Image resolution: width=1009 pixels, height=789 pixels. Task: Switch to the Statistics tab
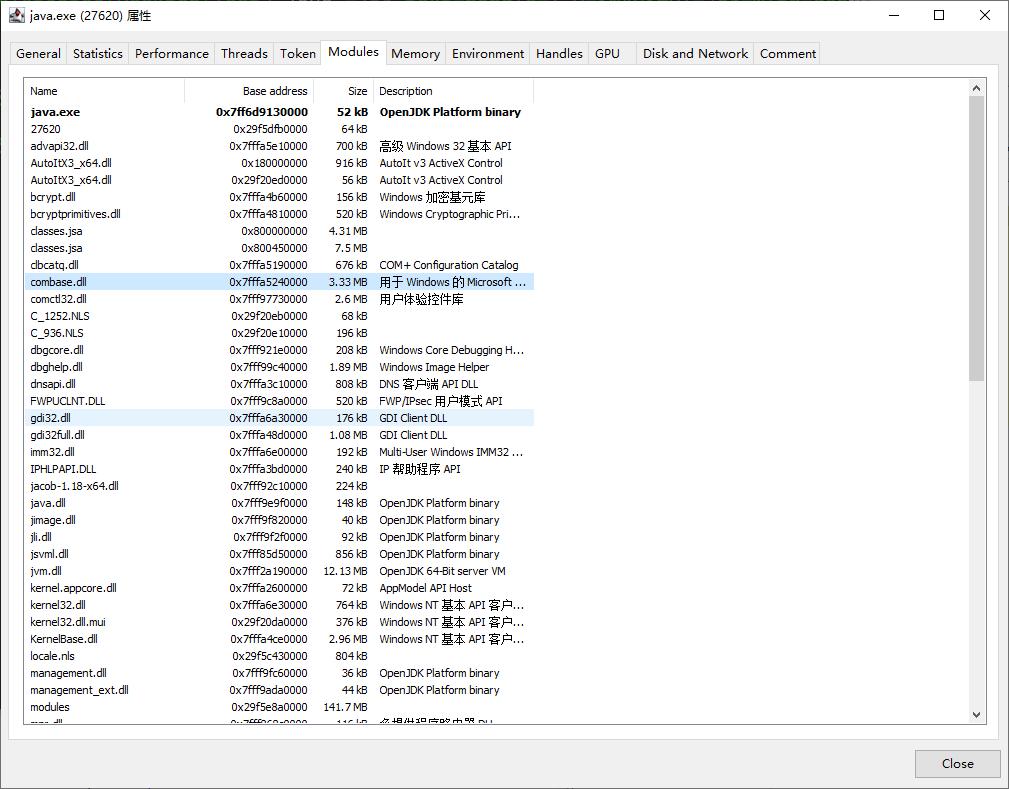point(98,53)
